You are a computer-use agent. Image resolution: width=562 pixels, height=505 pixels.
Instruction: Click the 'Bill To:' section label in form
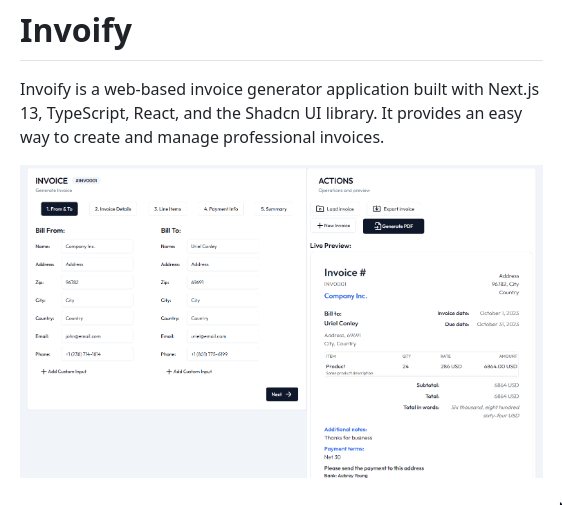[171, 230]
